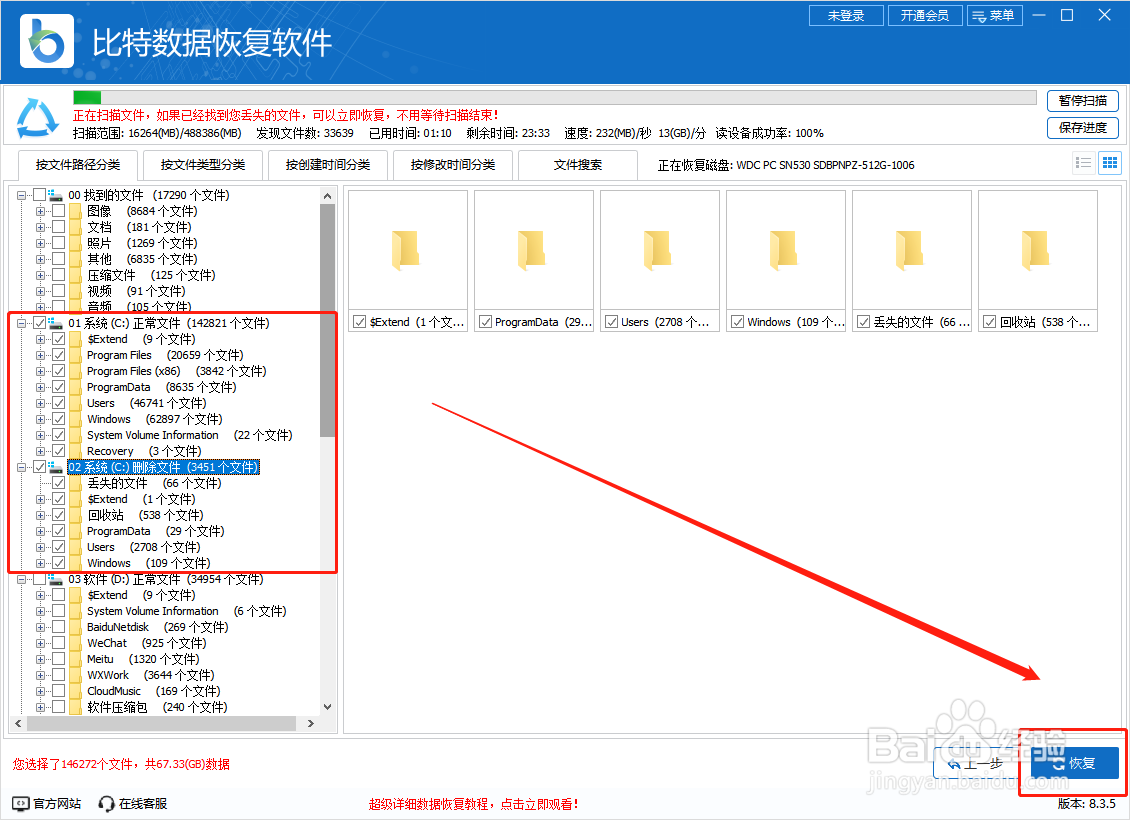The width and height of the screenshot is (1130, 820).
Task: Switch to thumbnail grid view icon
Action: pos(1109,162)
